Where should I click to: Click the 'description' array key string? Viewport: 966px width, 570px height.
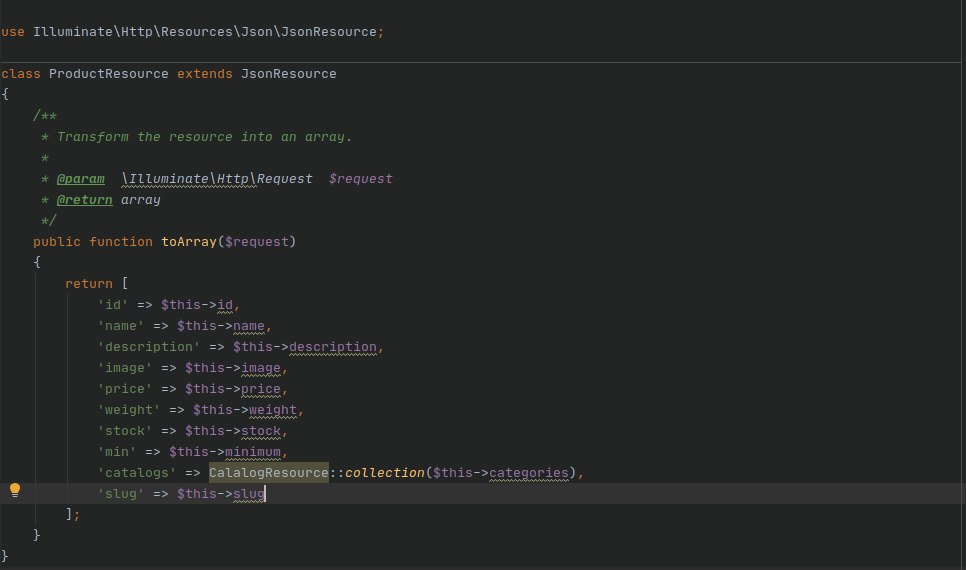[x=148, y=347]
